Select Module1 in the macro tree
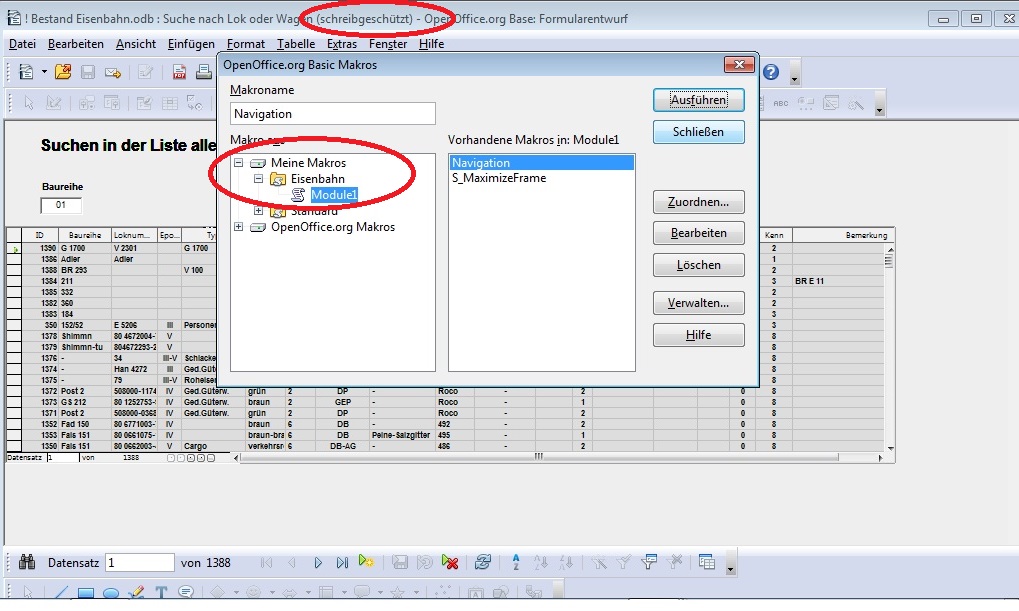 (334, 194)
